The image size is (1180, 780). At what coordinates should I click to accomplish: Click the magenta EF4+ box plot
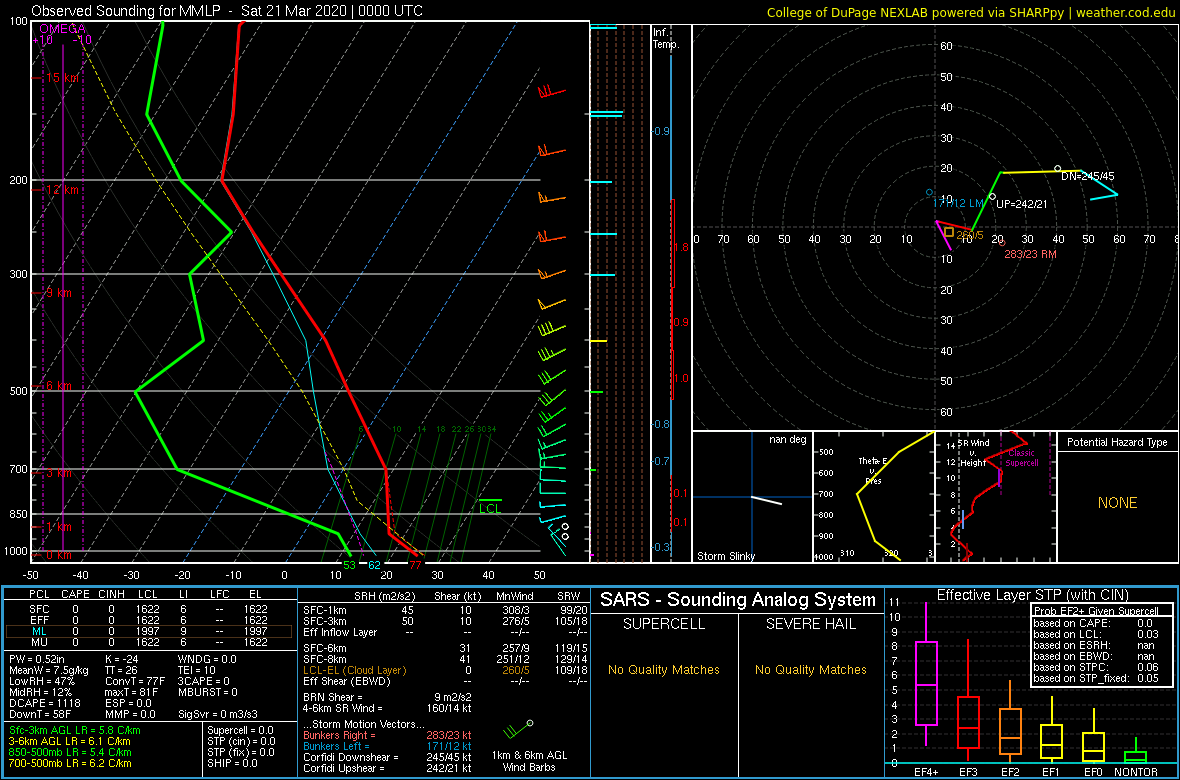tap(925, 675)
